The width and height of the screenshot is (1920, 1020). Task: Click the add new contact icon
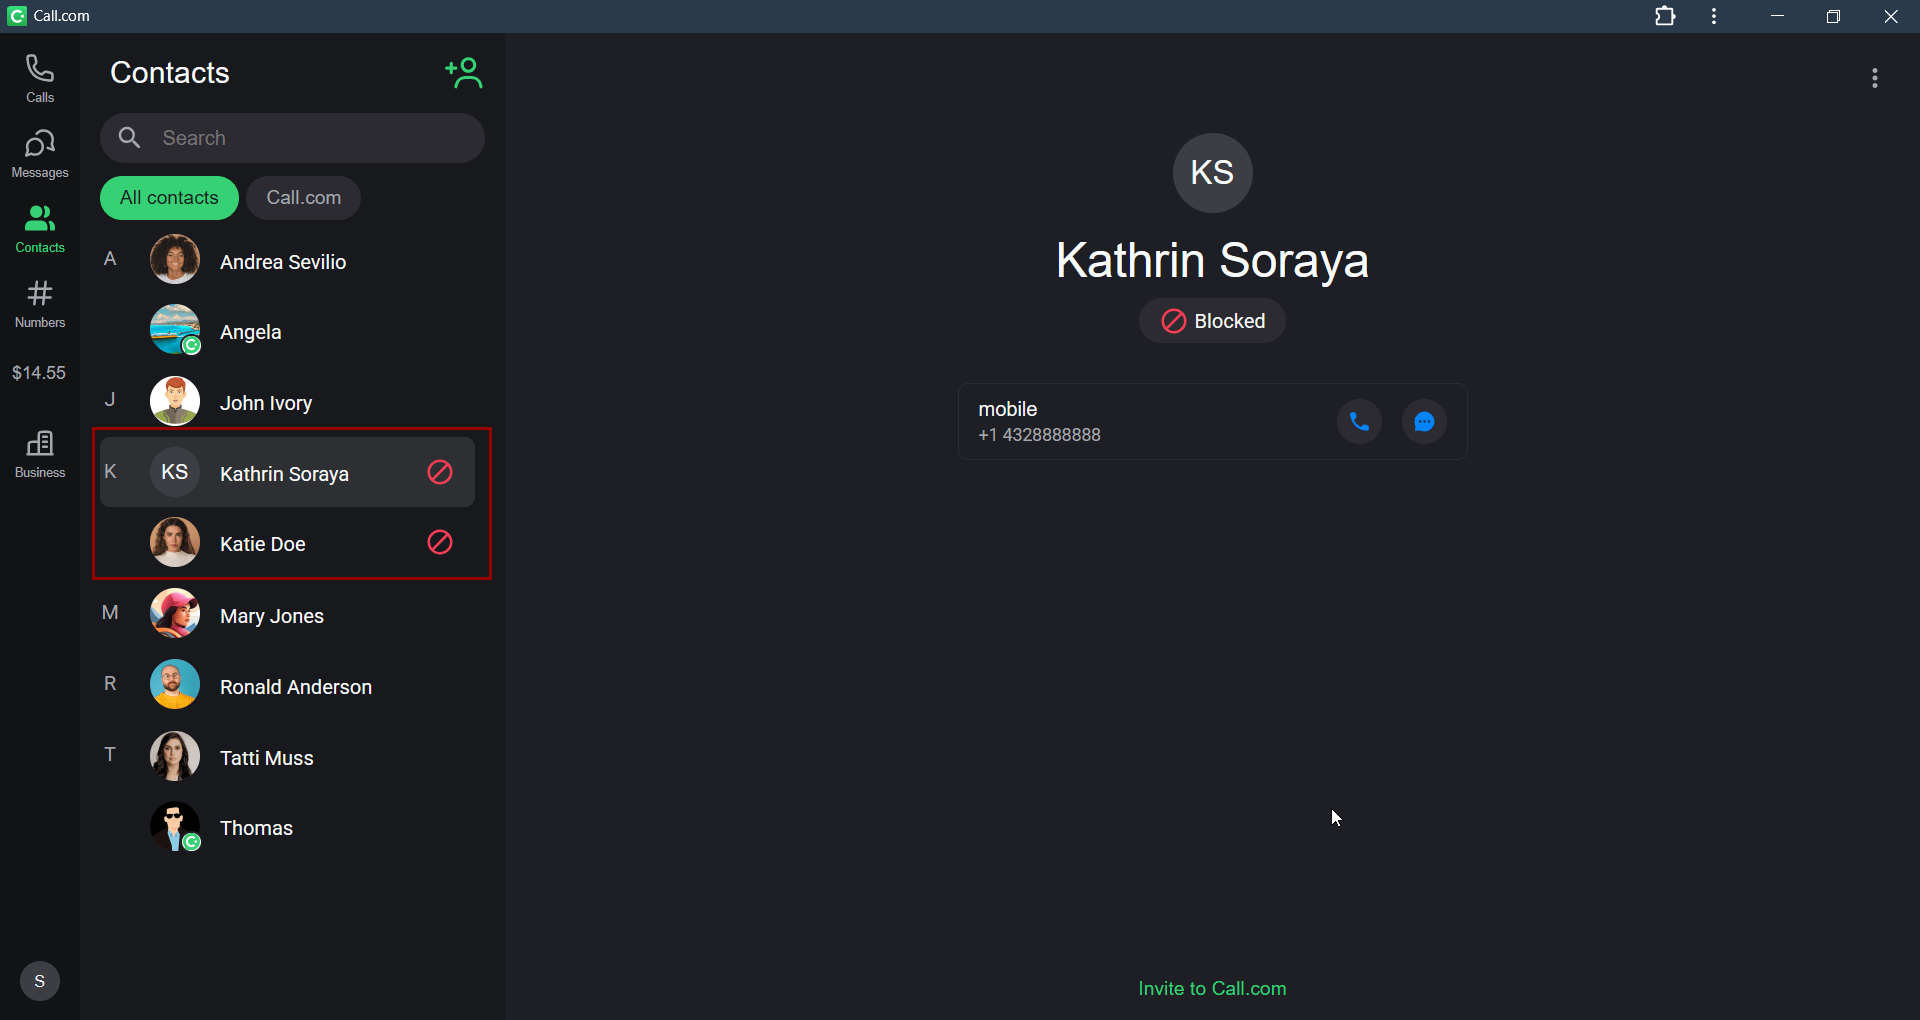464,73
